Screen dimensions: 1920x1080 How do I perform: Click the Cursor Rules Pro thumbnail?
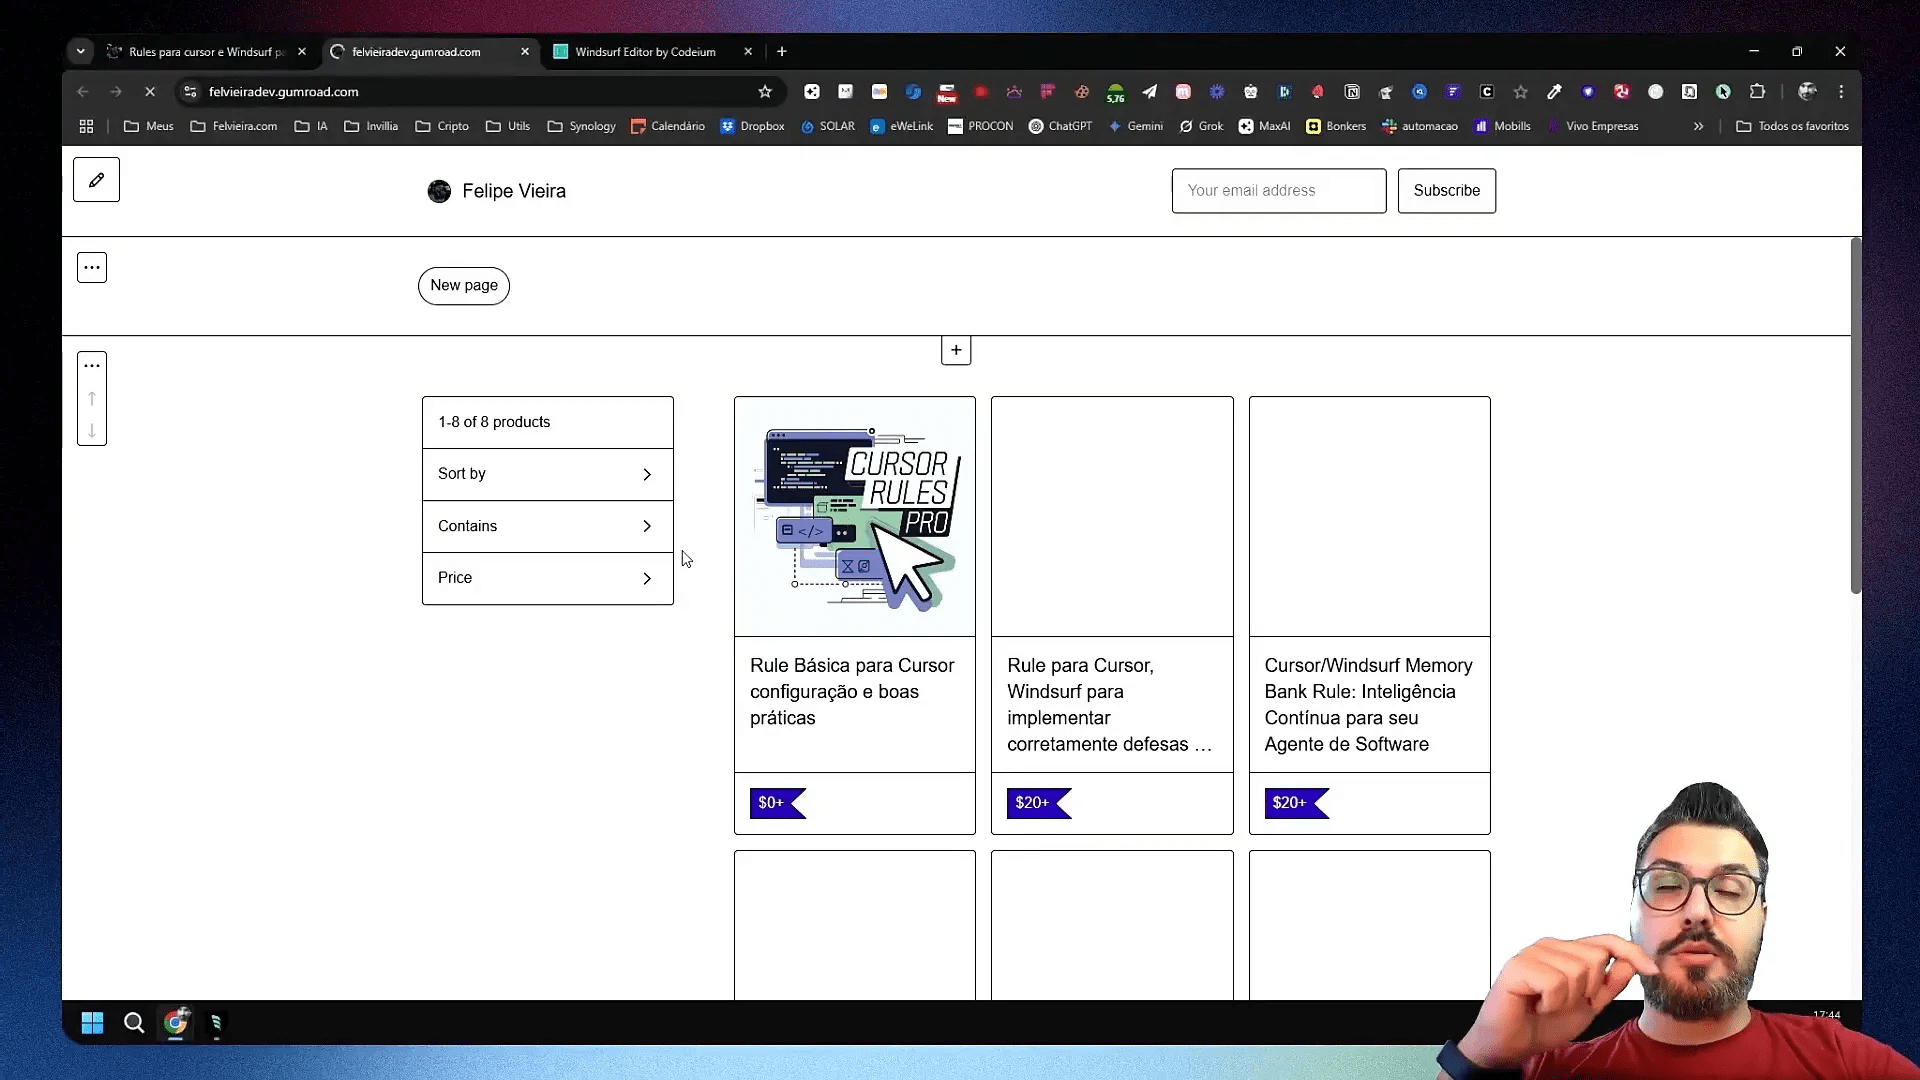click(x=855, y=516)
